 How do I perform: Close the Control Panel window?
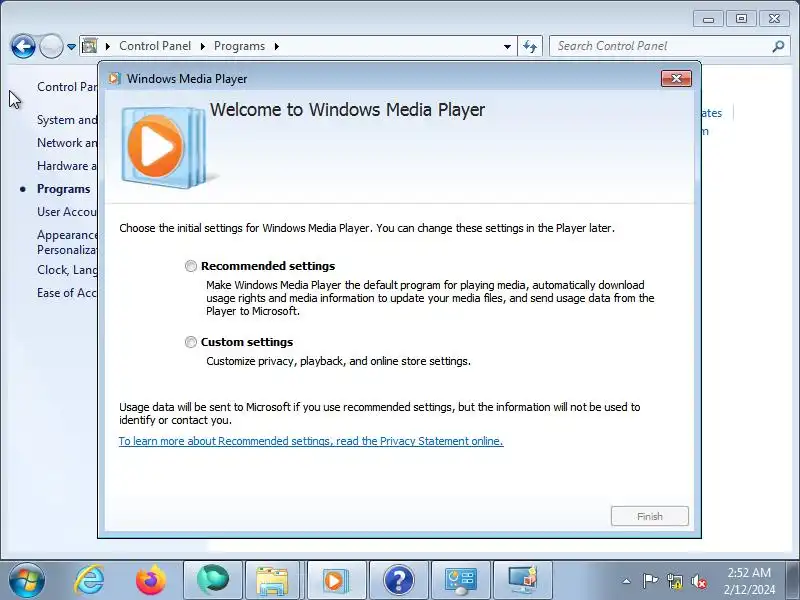(774, 19)
